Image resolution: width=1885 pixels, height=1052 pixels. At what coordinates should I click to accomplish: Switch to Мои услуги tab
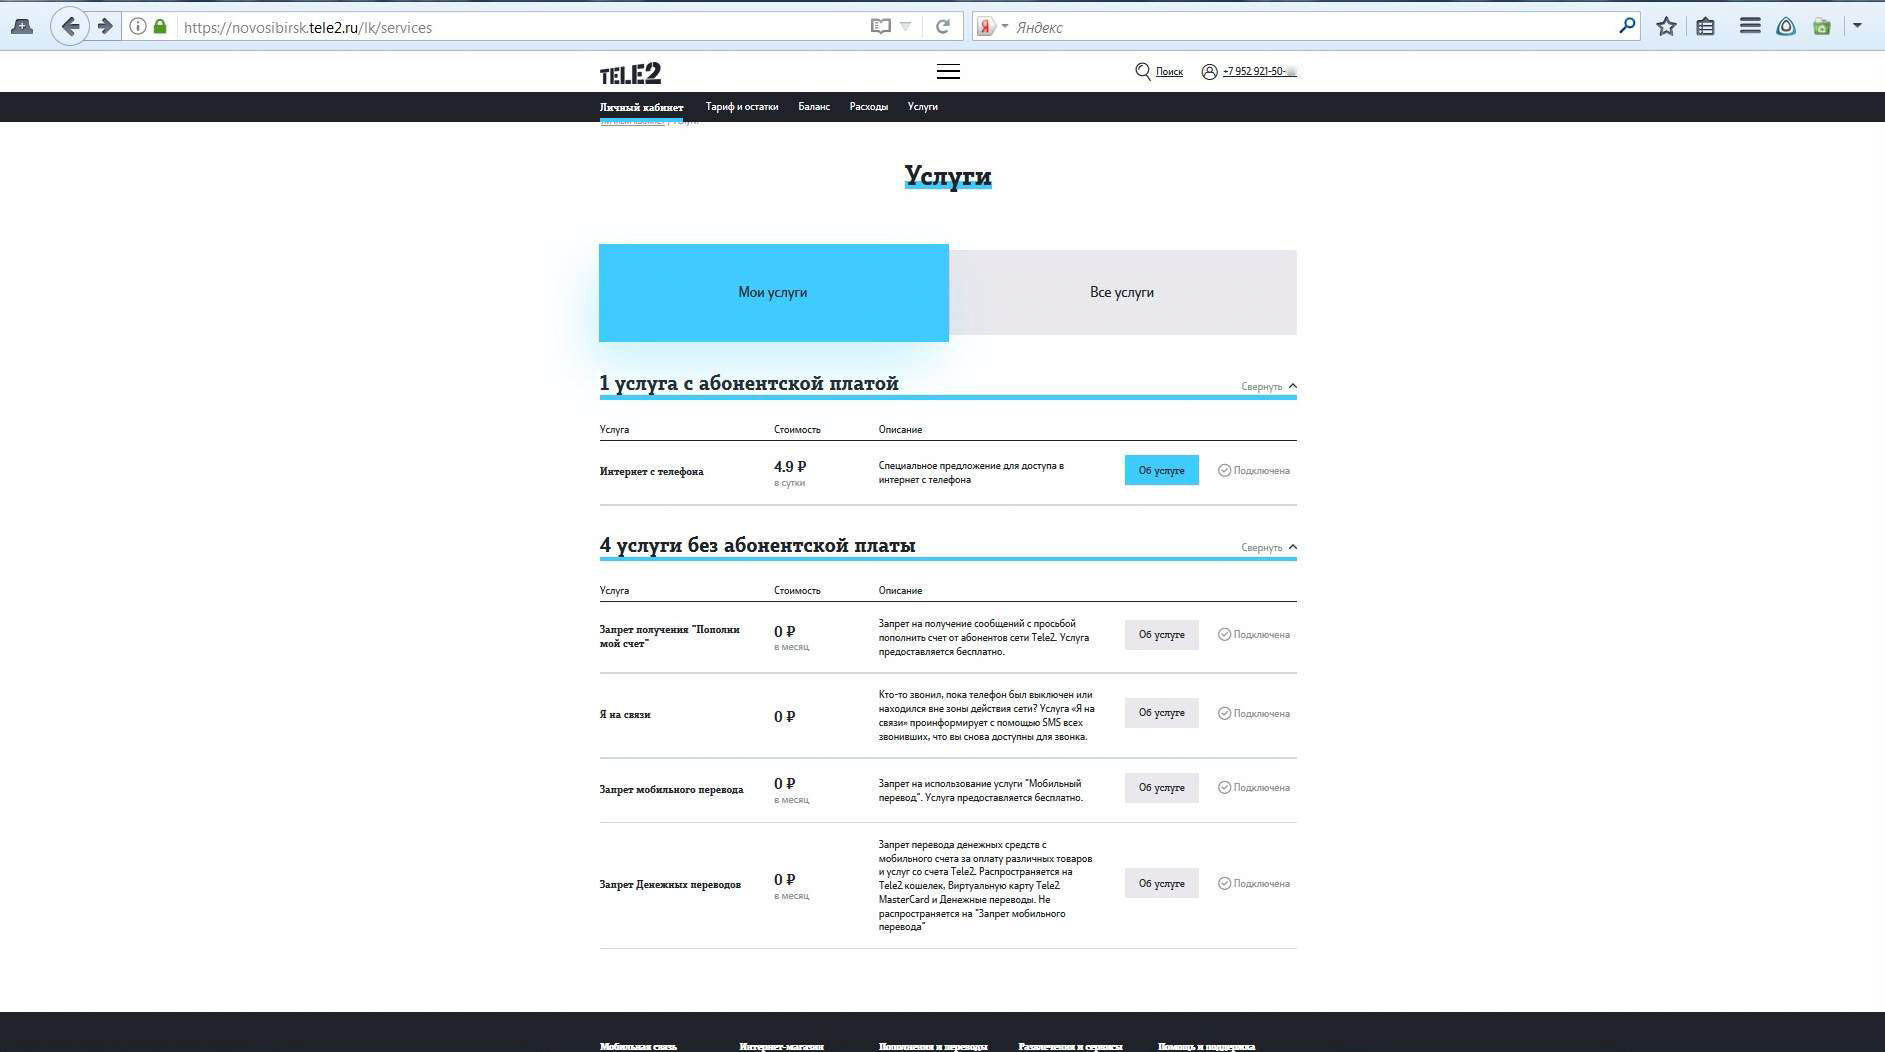pos(773,293)
